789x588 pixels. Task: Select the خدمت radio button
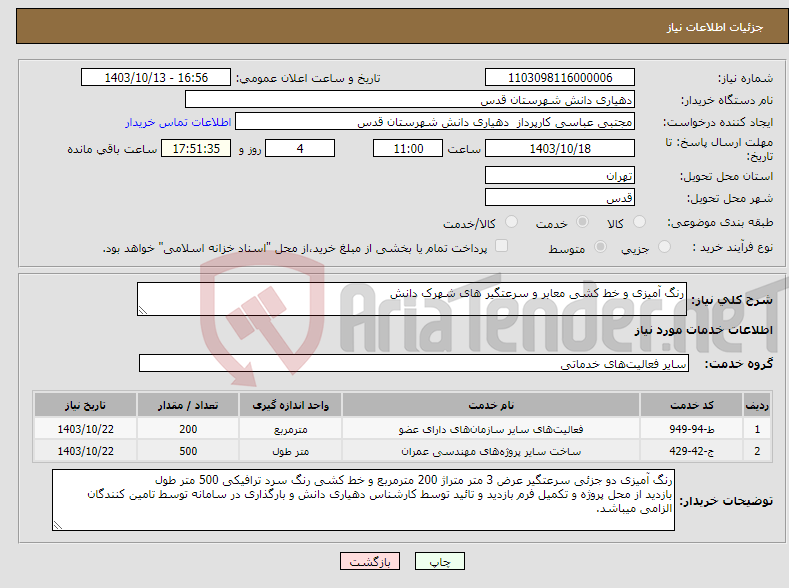582,222
